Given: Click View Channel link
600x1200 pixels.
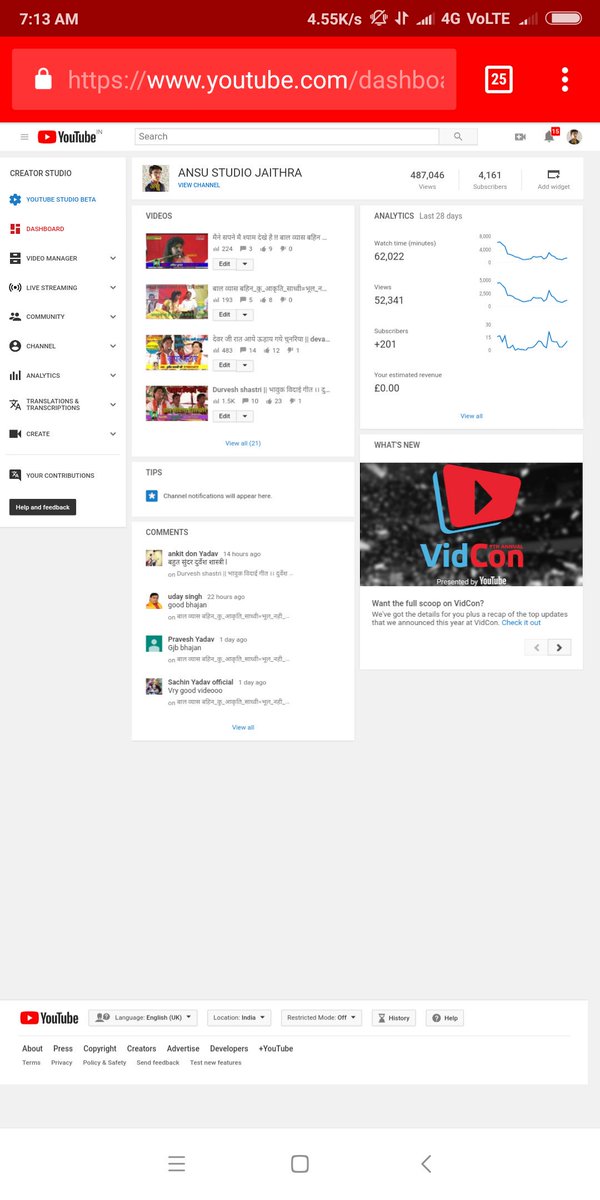Looking at the screenshot, I should pyautogui.click(x=199, y=185).
